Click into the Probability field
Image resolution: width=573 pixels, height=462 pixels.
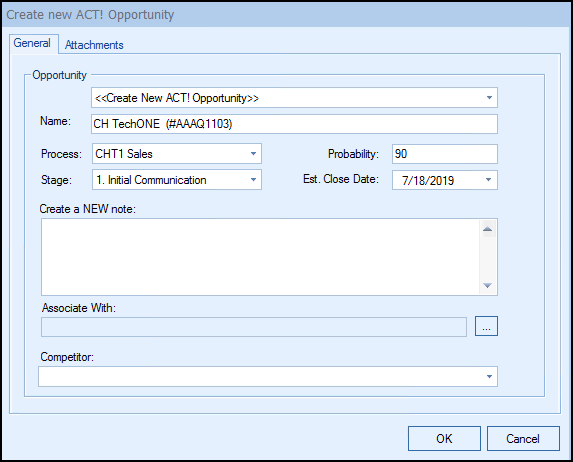coord(445,154)
